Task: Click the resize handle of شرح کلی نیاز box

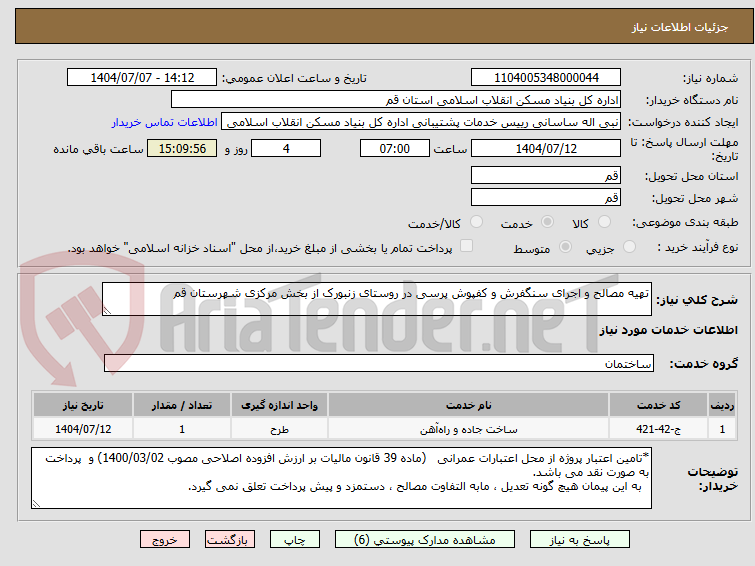Action: click(107, 311)
